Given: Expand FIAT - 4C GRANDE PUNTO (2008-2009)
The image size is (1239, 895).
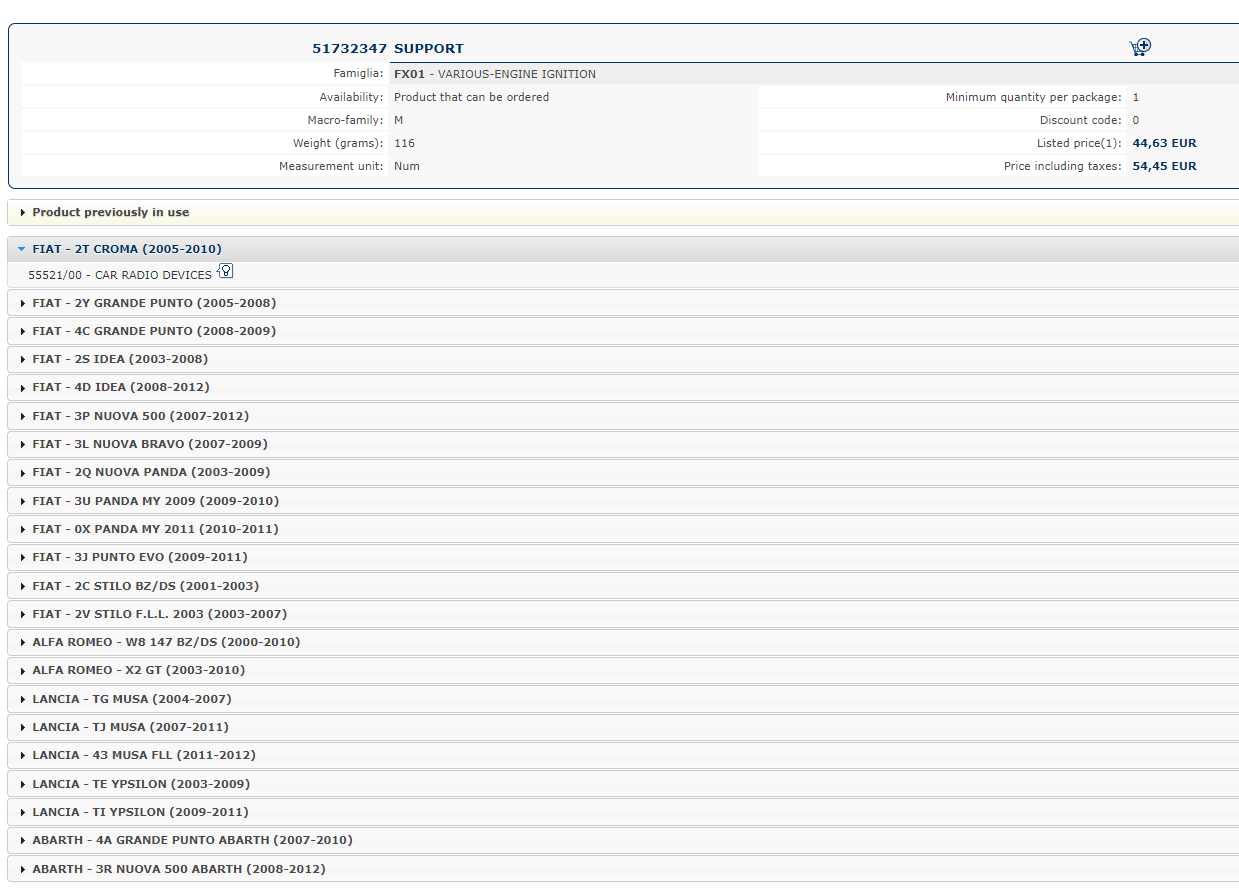Looking at the screenshot, I should pyautogui.click(x=623, y=331).
